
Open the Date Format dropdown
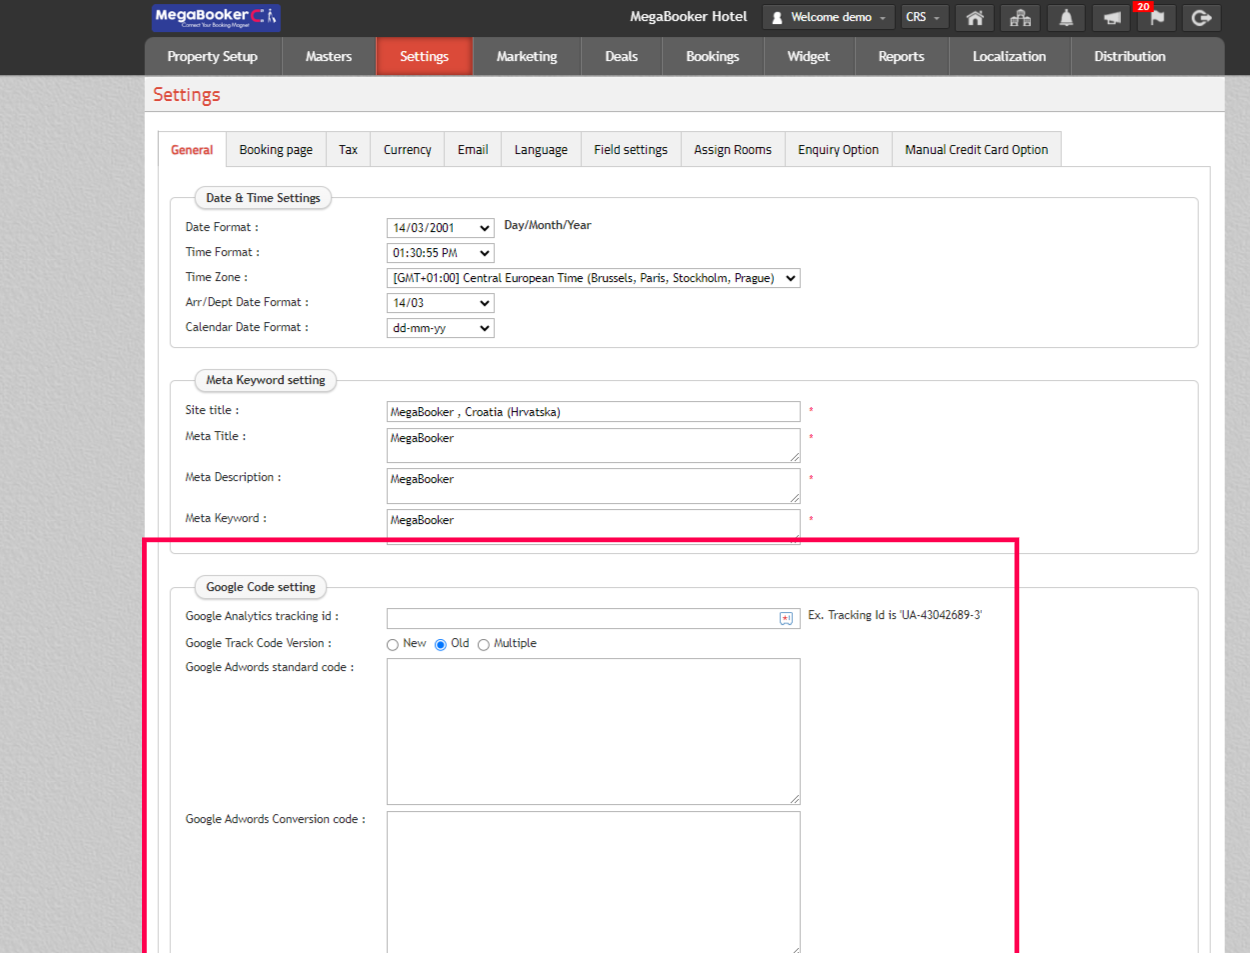440,228
